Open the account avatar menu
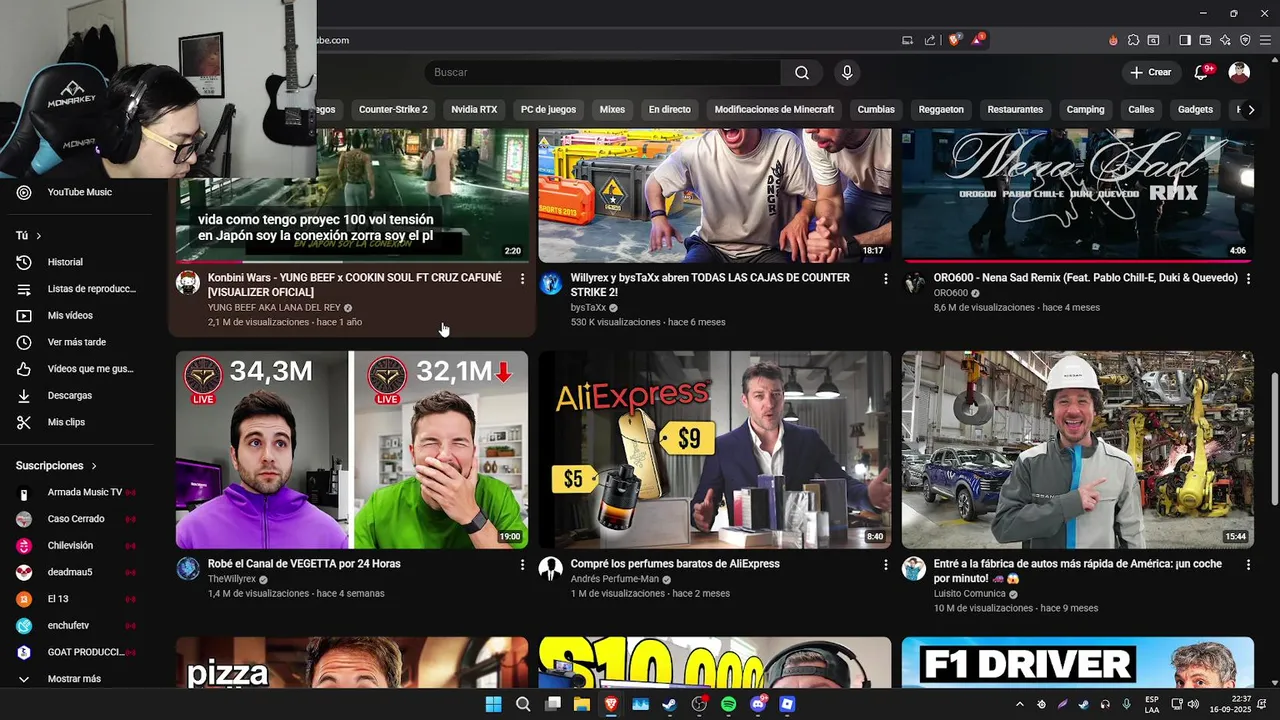This screenshot has width=1280, height=720. pos(1239,72)
